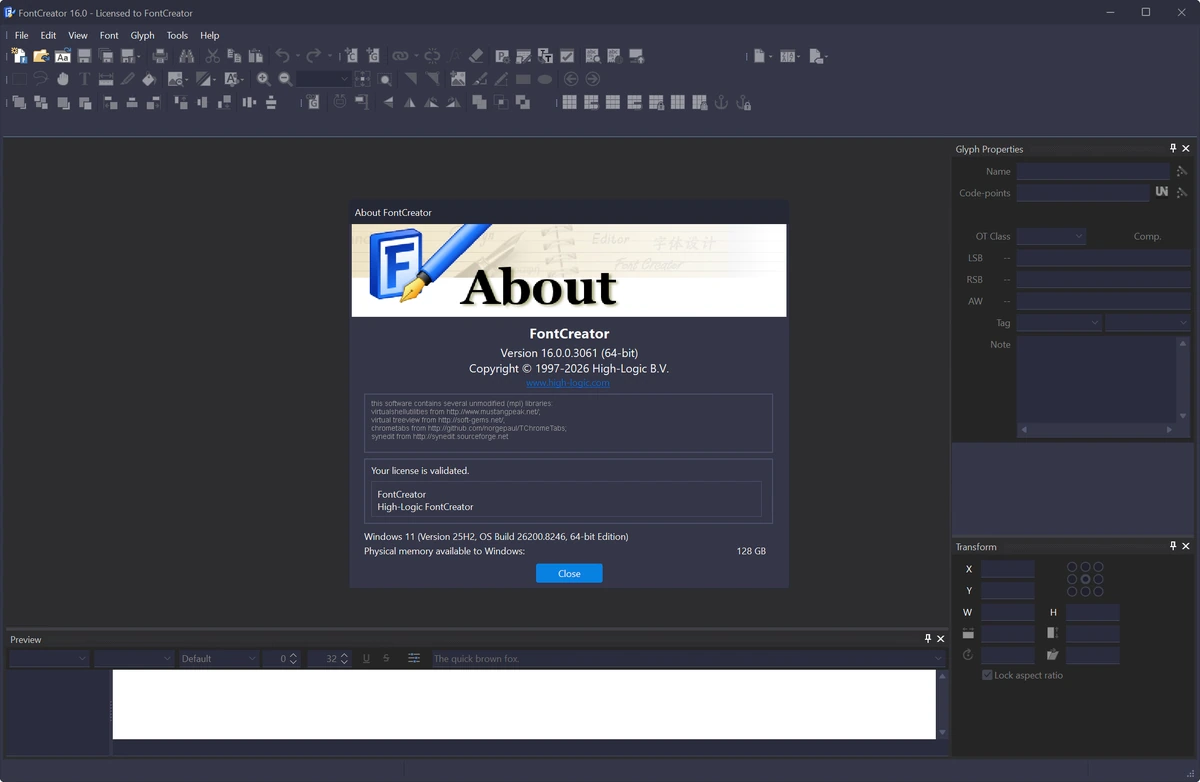
Task: Select the lasso selection tool
Action: (x=40, y=79)
